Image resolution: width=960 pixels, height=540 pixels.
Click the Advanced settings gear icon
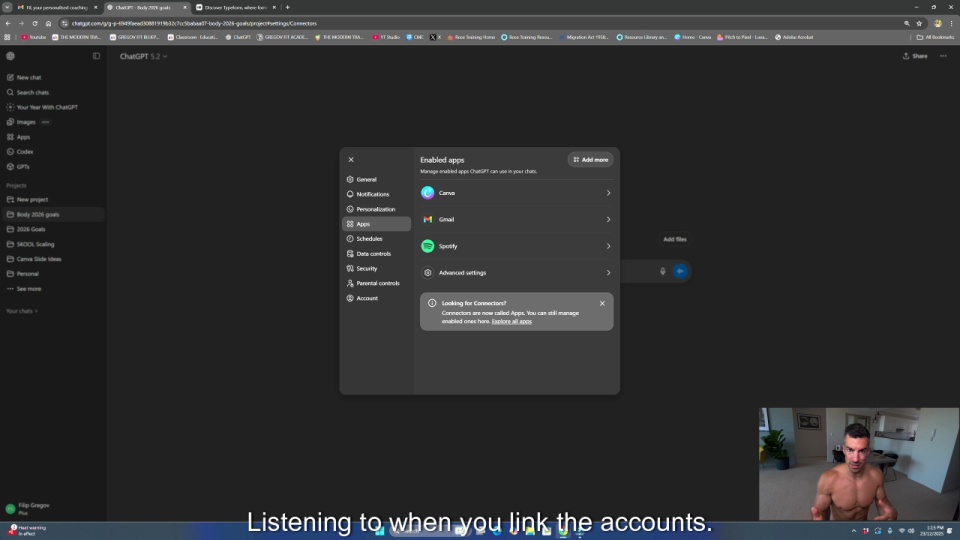(427, 272)
